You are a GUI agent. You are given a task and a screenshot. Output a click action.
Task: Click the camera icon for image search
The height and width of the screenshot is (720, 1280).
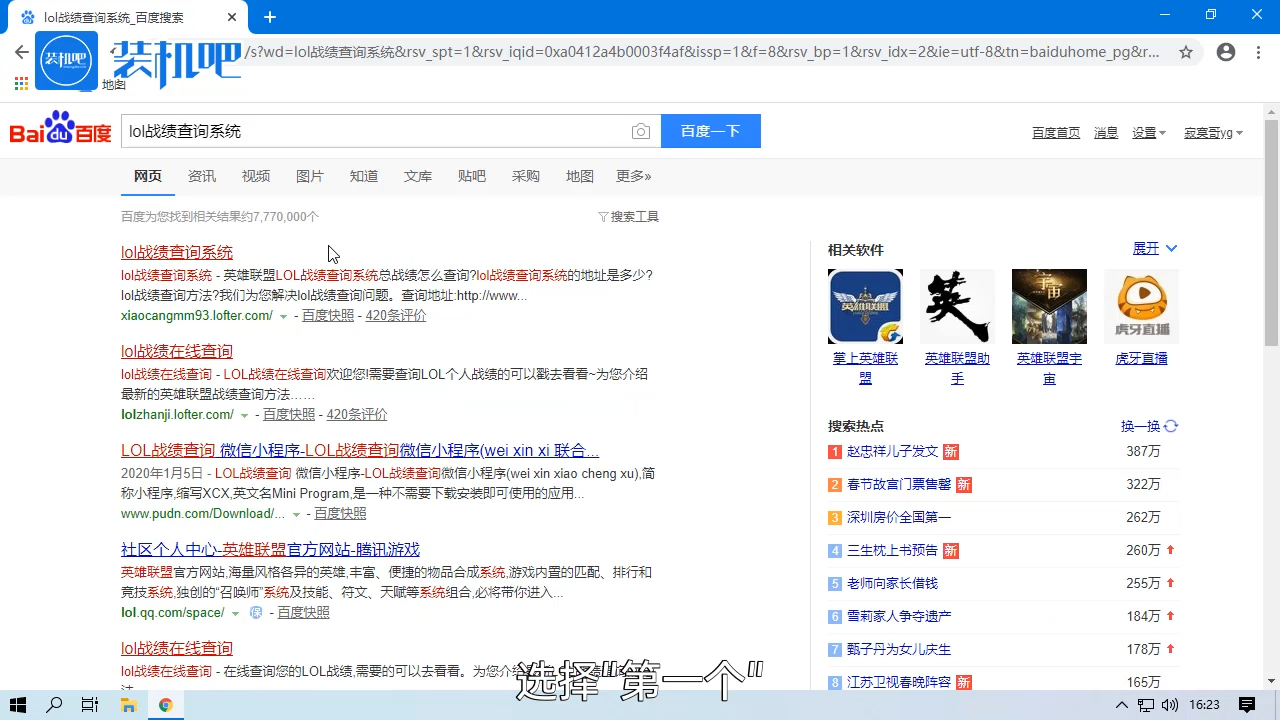coord(641,131)
